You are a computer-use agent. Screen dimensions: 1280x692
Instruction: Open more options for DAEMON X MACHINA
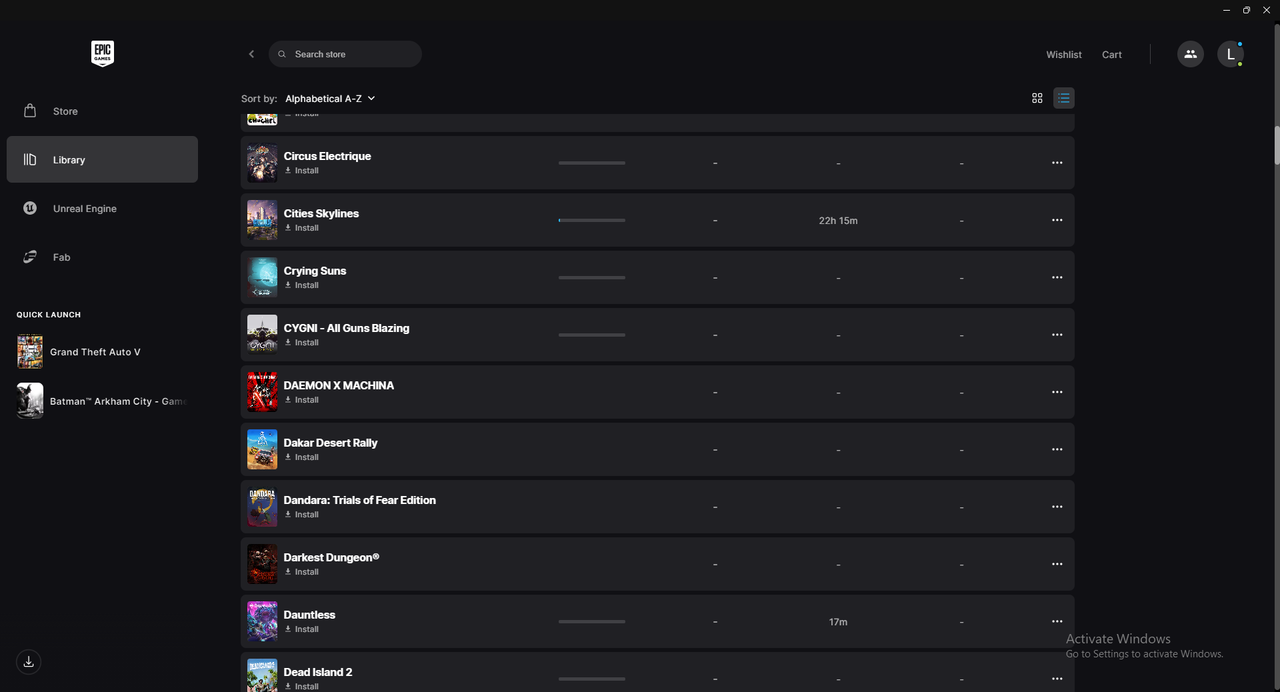pos(1057,392)
